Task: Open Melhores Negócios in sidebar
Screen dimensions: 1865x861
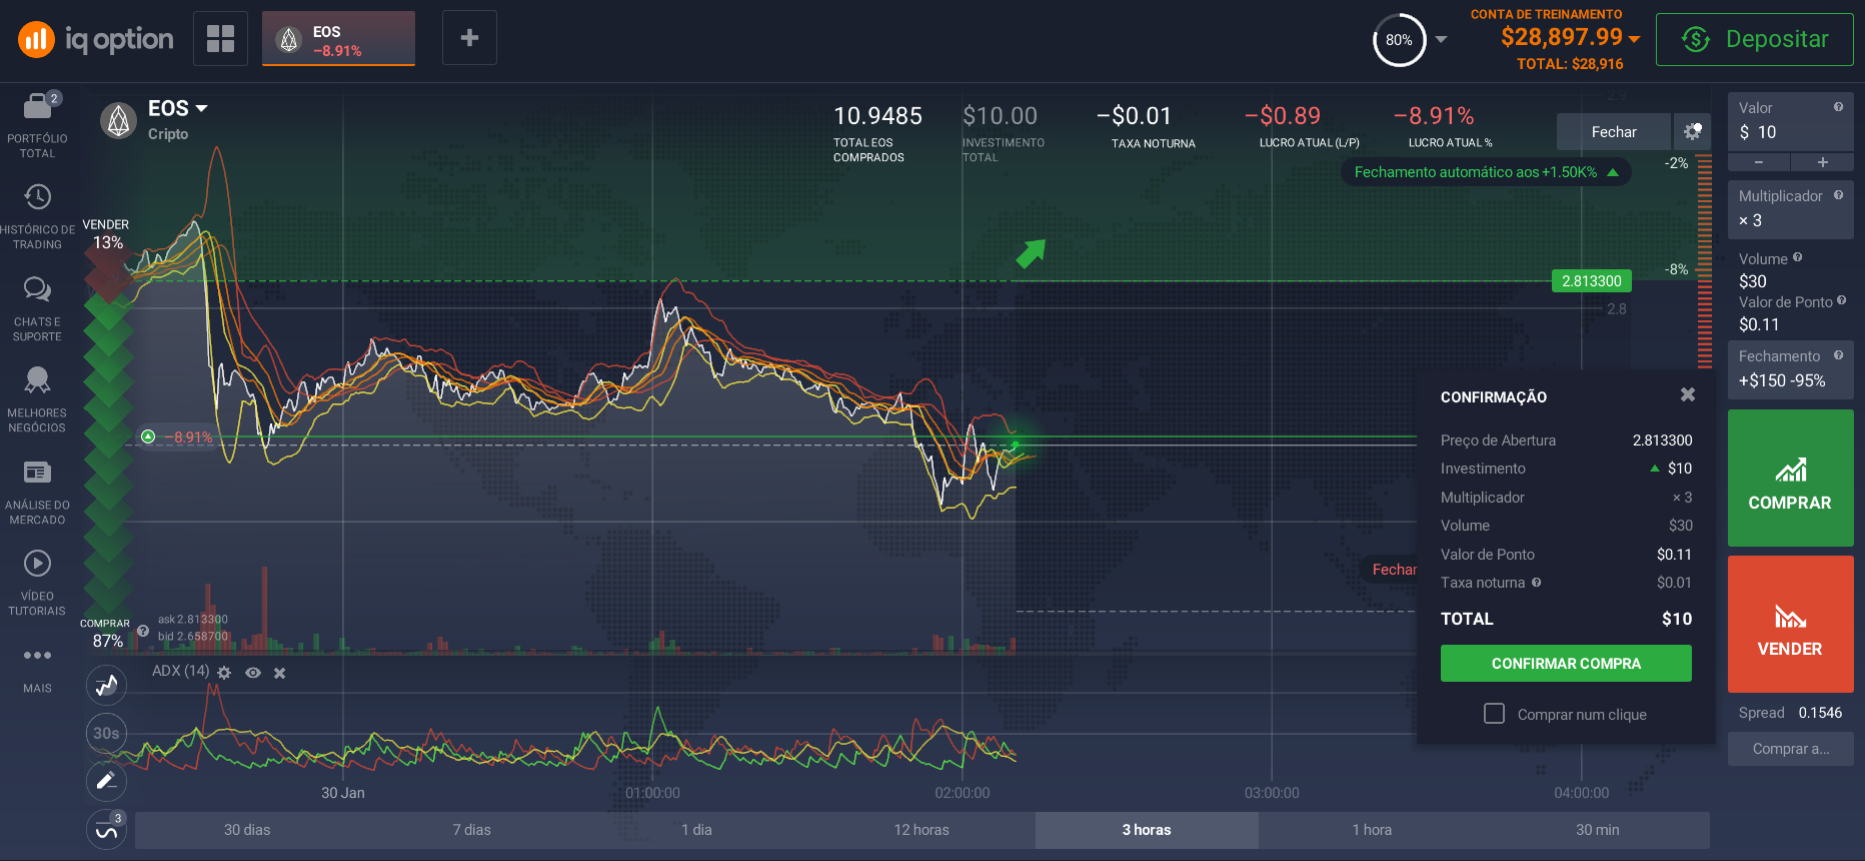Action: click(37, 400)
